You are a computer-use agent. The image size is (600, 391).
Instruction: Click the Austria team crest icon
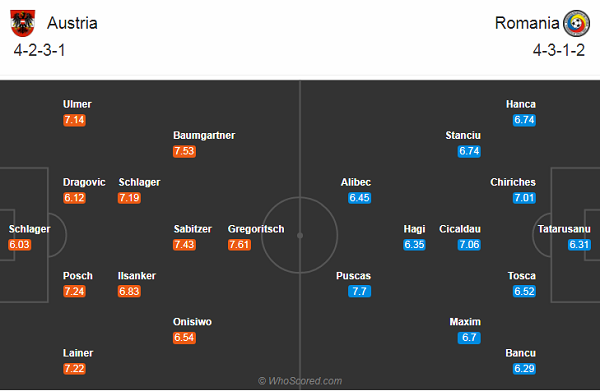click(23, 23)
